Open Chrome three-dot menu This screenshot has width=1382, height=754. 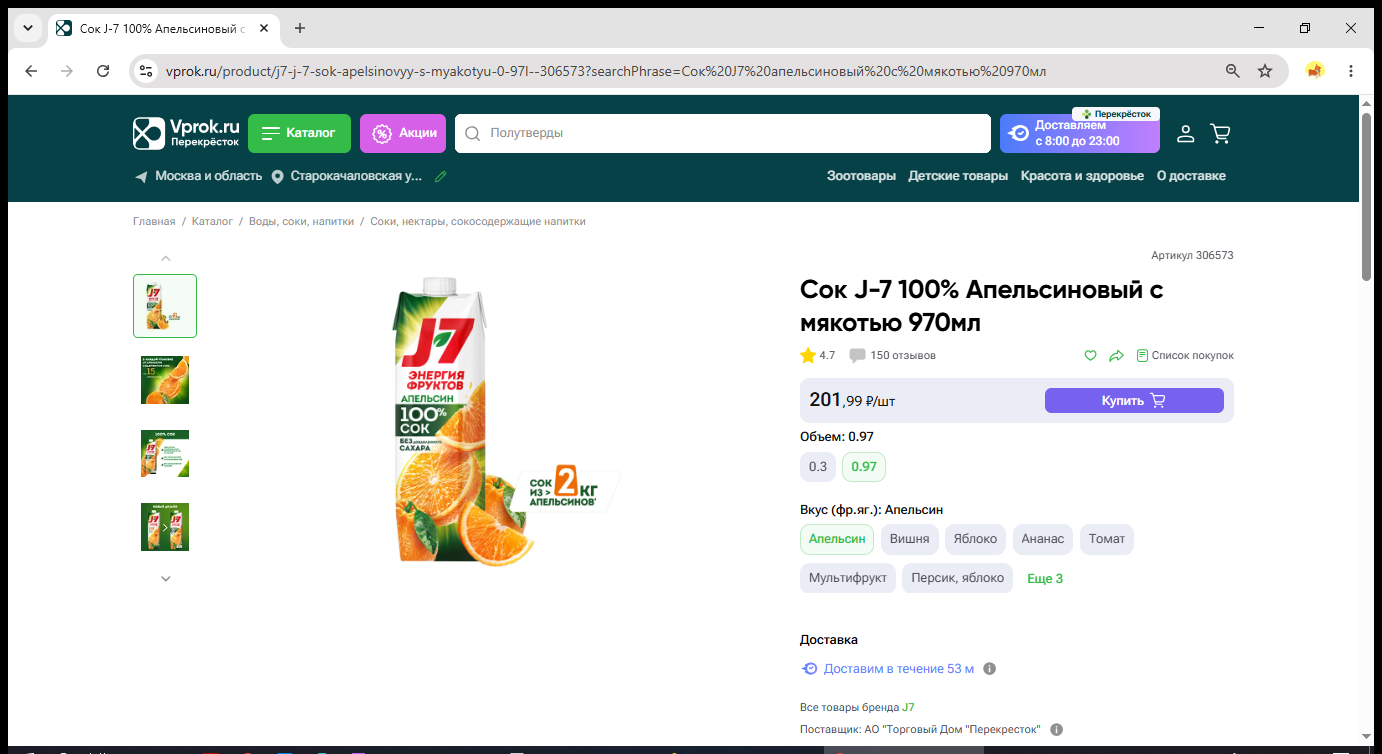coord(1351,71)
